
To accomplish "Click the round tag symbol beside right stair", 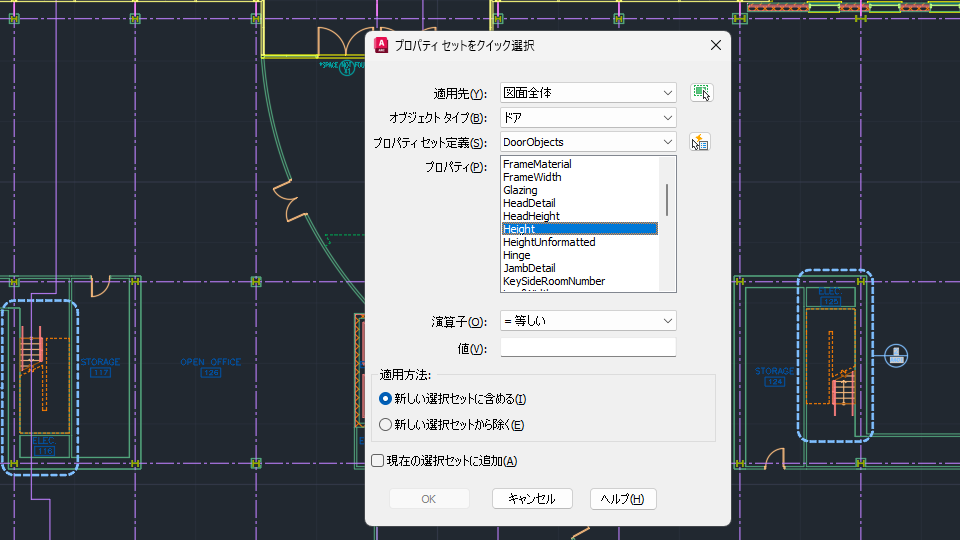I will coord(896,355).
